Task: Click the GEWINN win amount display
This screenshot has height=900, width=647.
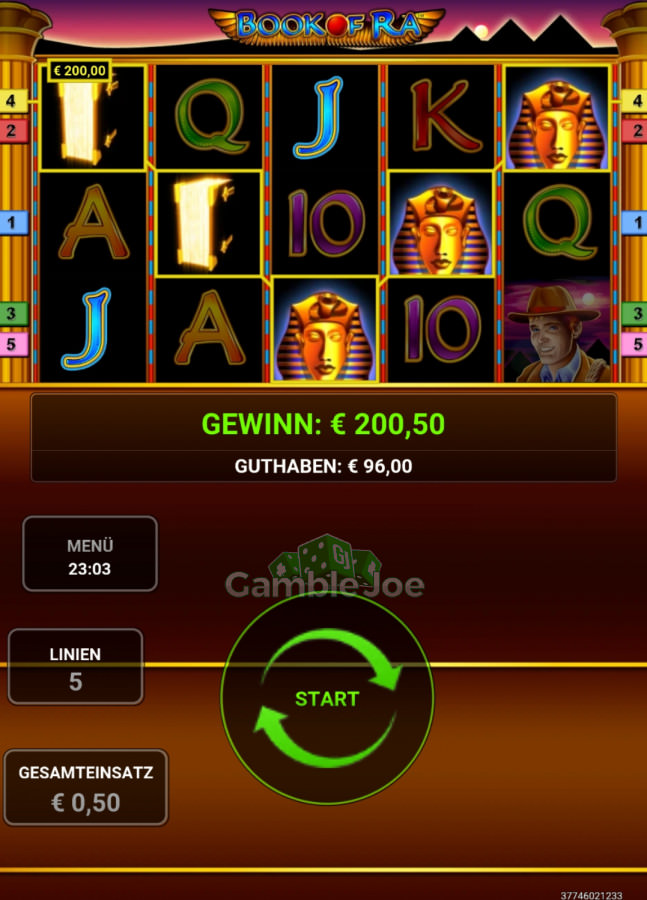Action: (x=323, y=424)
